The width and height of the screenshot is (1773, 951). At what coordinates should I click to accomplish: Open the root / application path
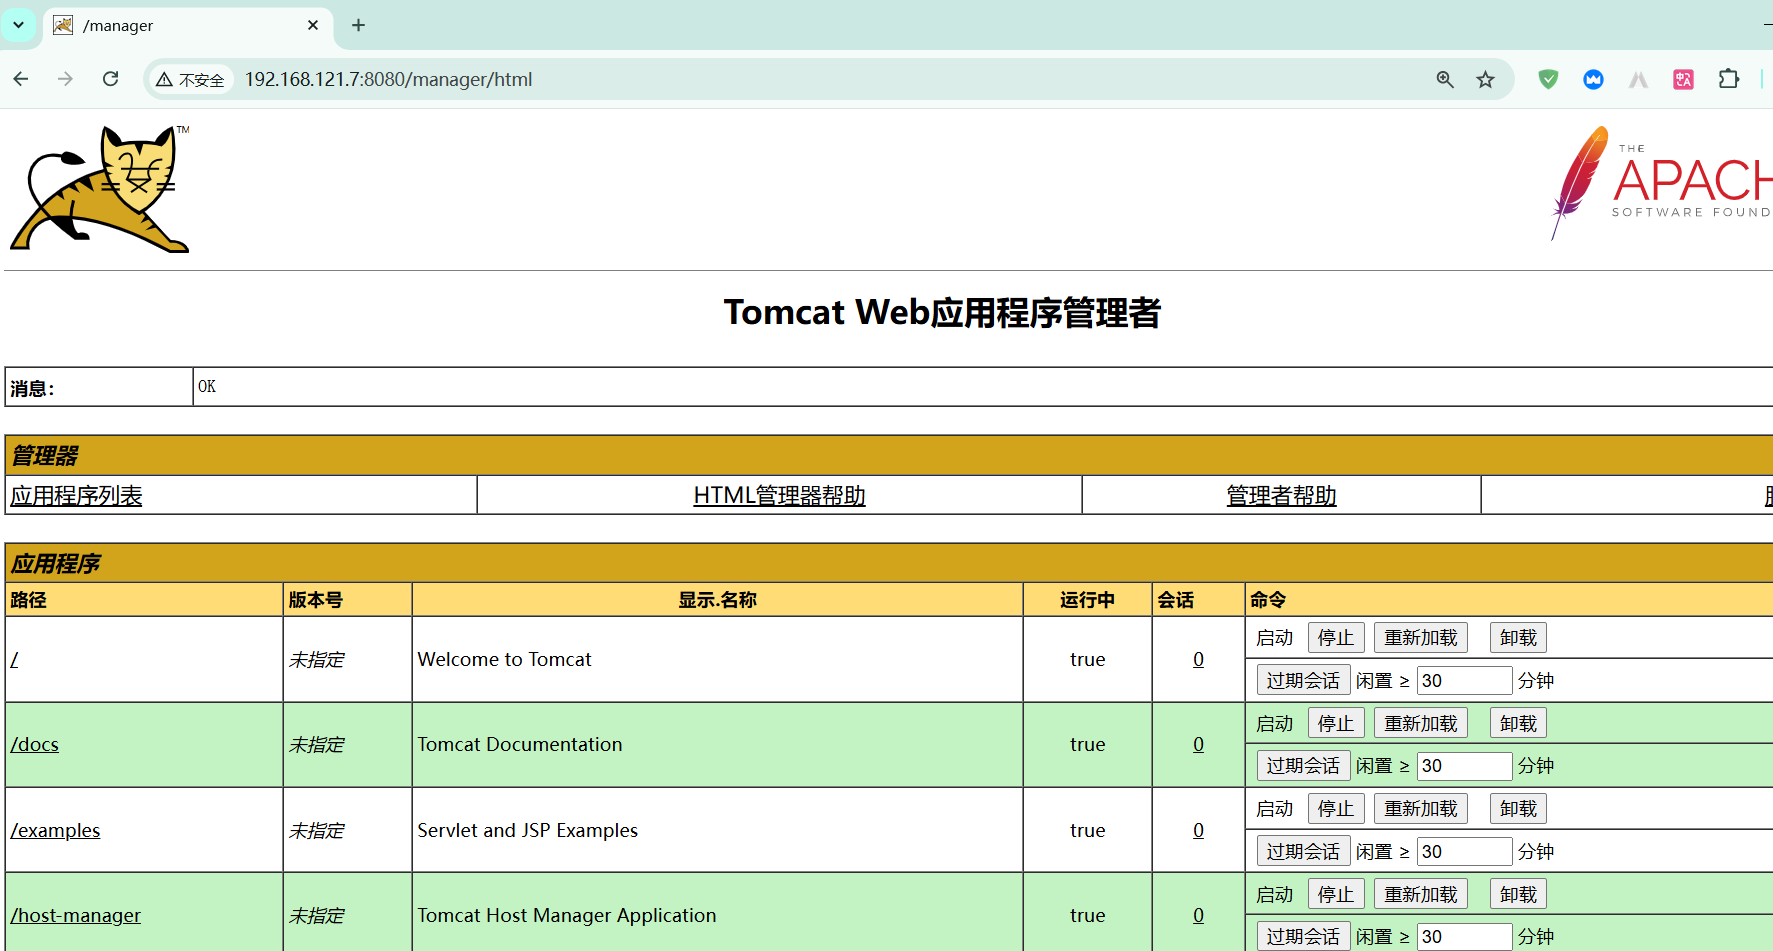coord(14,660)
